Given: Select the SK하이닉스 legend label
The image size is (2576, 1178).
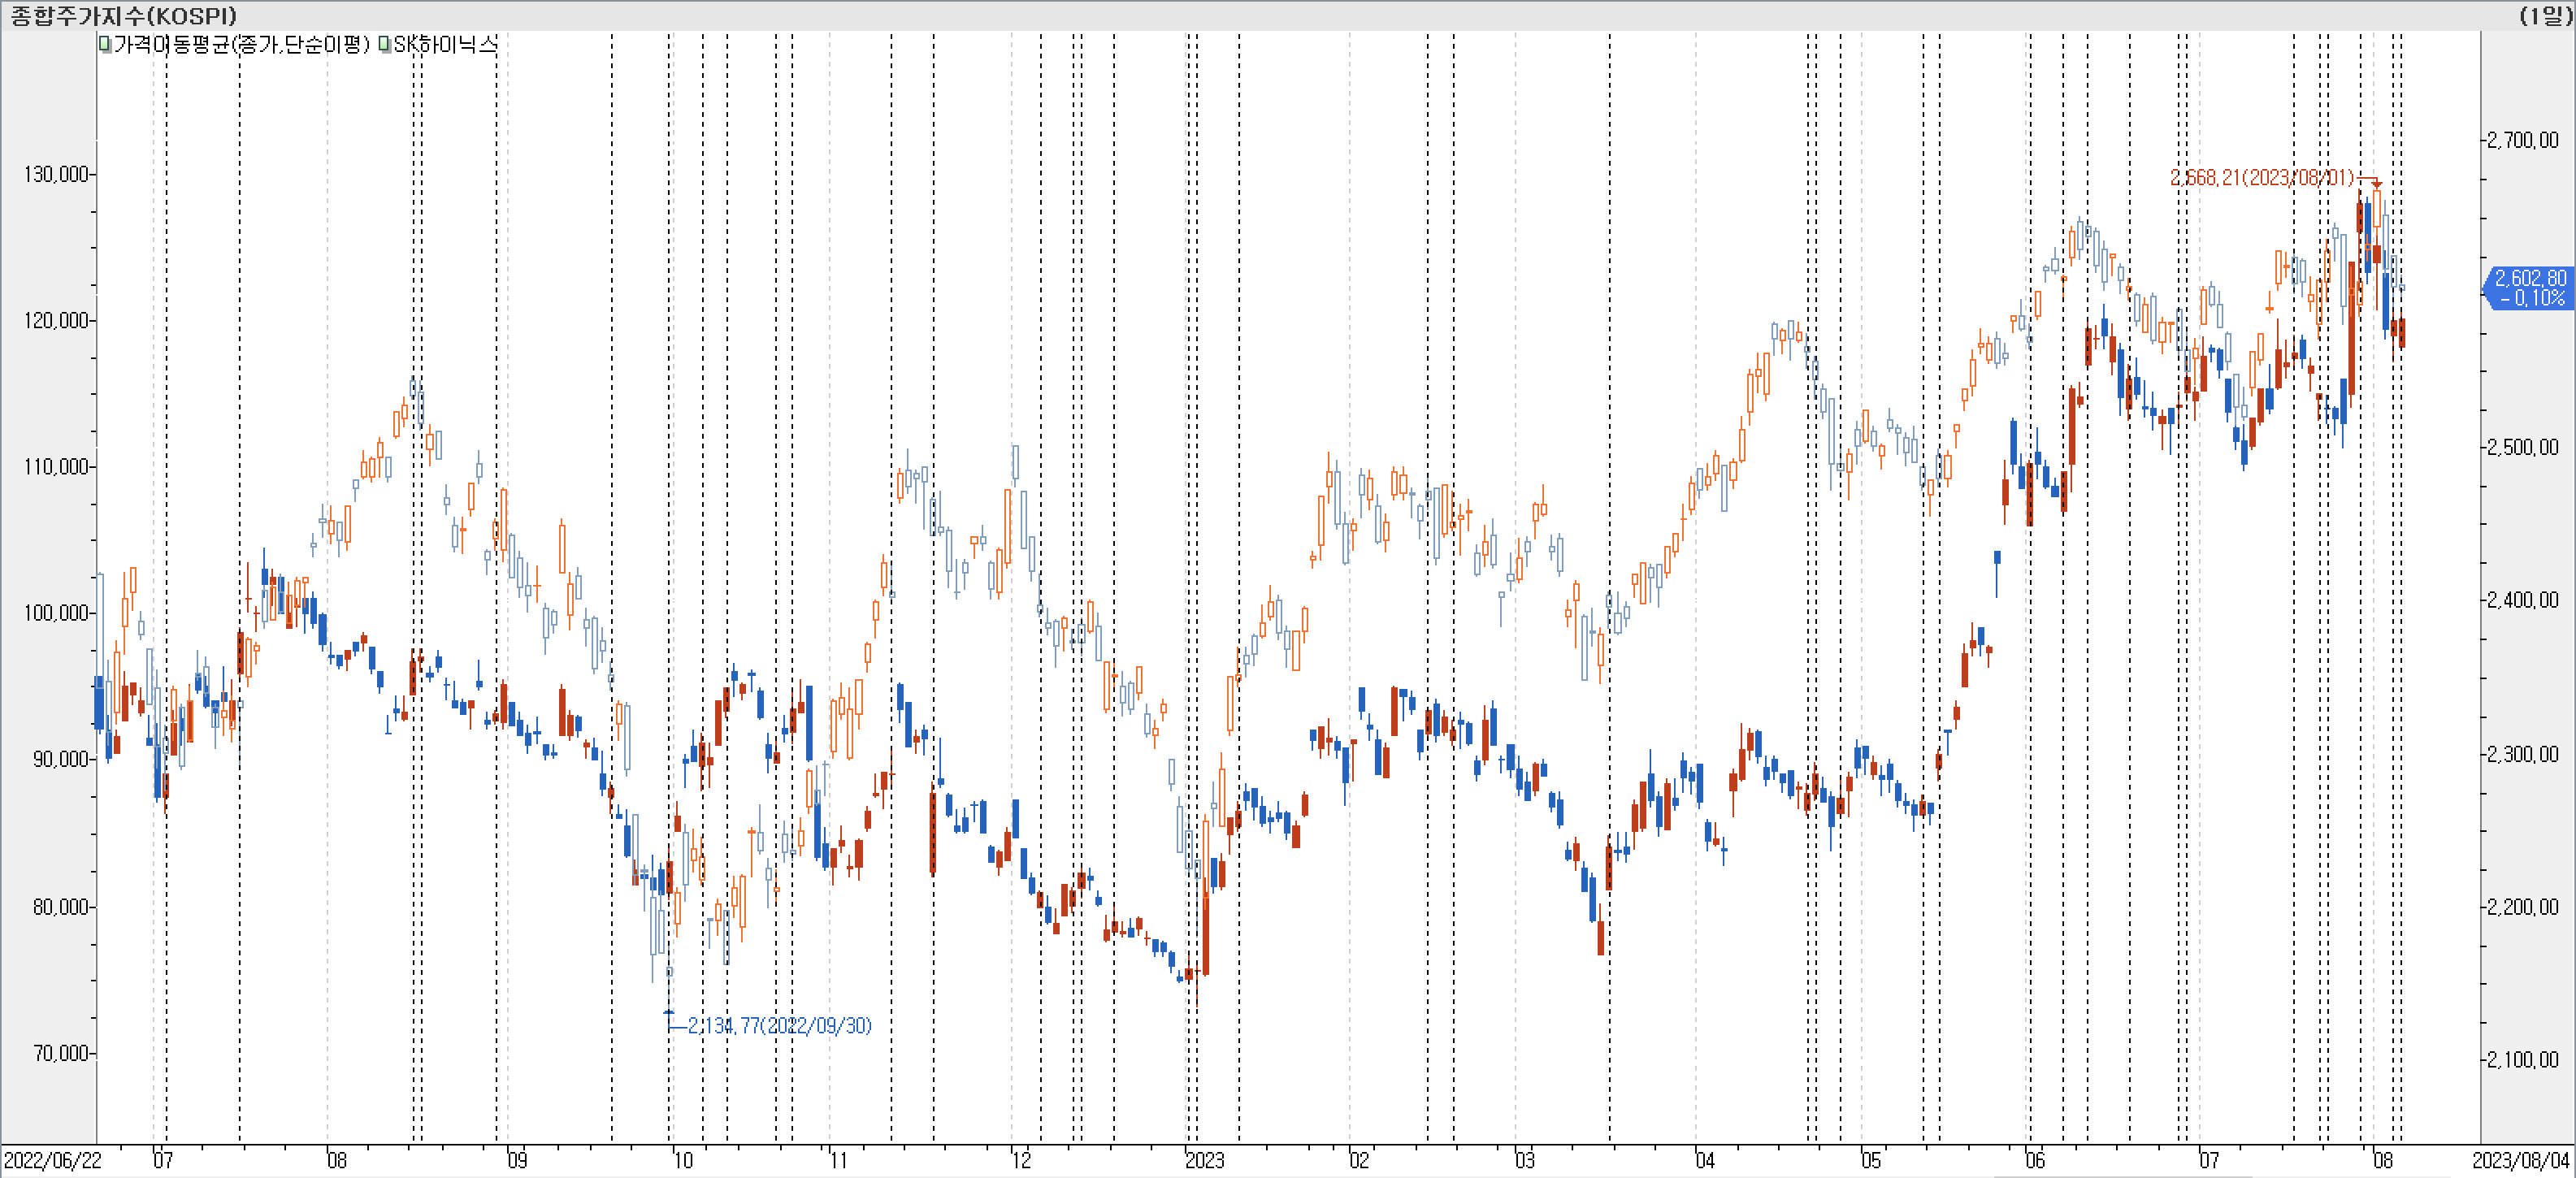Looking at the screenshot, I should (445, 44).
